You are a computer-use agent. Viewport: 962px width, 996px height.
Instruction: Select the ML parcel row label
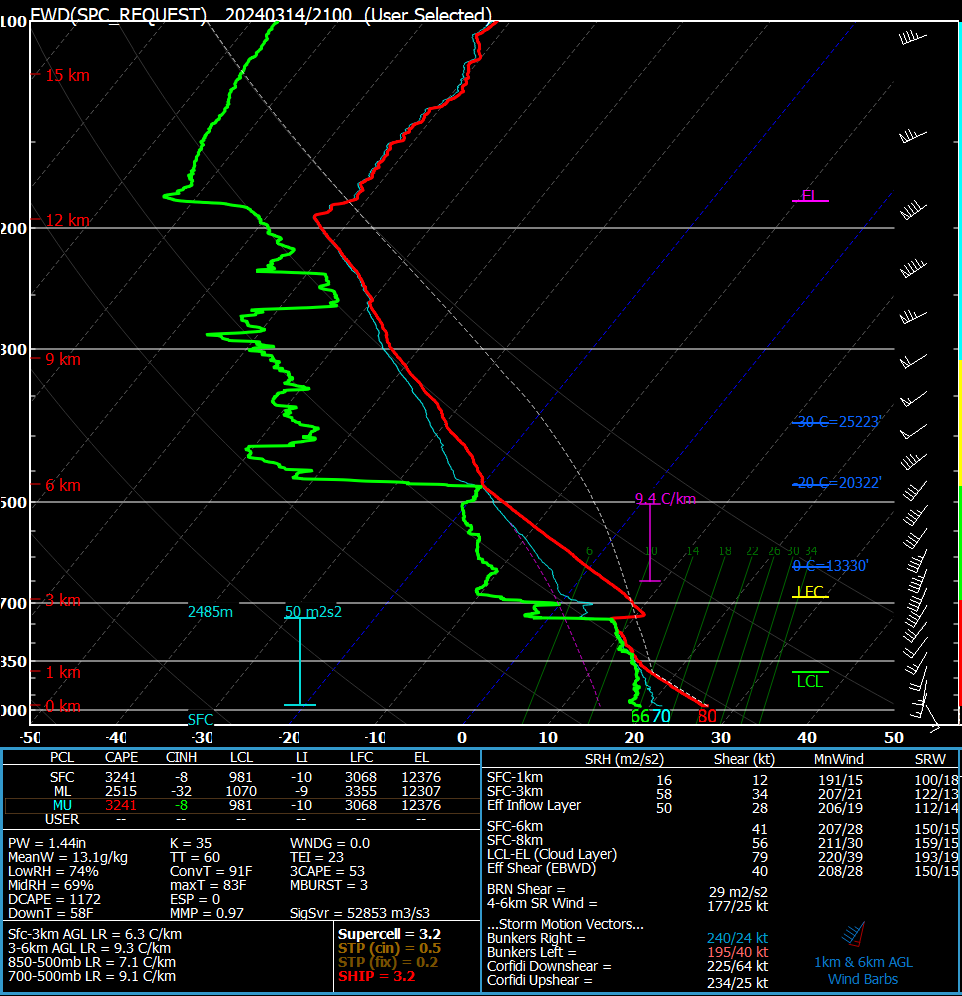pos(62,791)
